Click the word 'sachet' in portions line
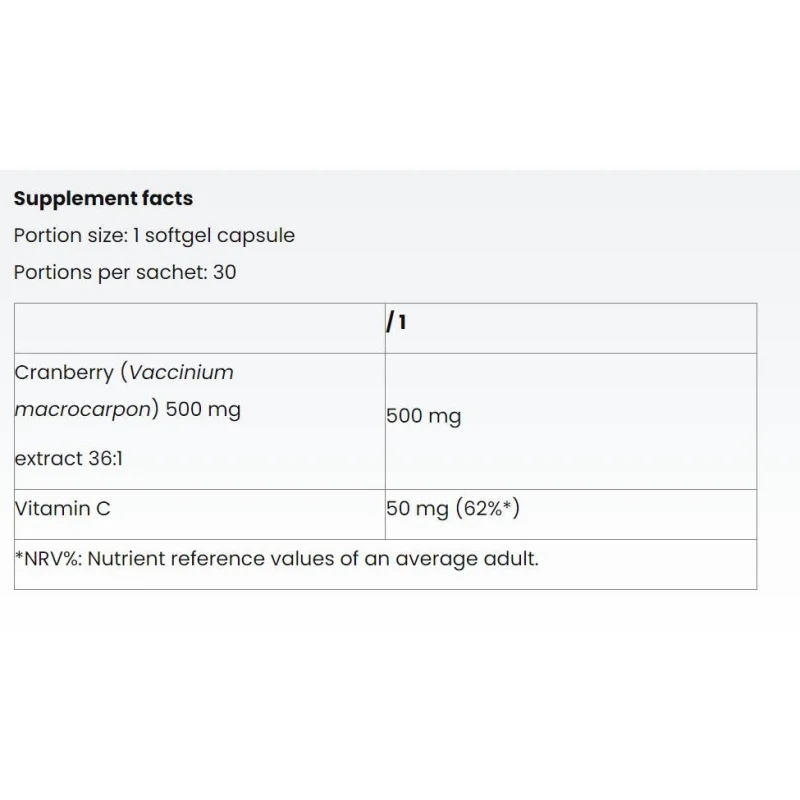 tap(171, 272)
